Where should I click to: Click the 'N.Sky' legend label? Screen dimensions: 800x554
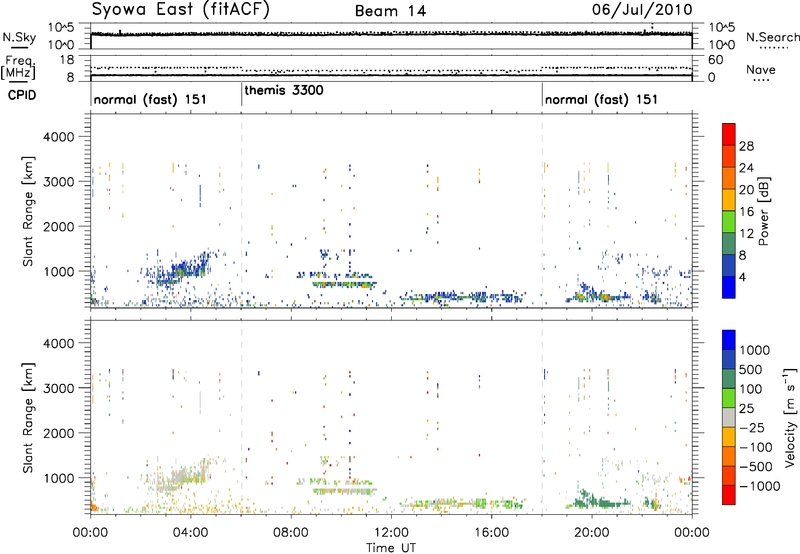[x=19, y=37]
